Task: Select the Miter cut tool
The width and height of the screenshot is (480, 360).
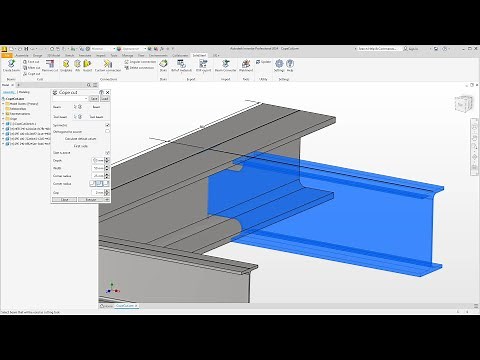Action: click(31, 68)
